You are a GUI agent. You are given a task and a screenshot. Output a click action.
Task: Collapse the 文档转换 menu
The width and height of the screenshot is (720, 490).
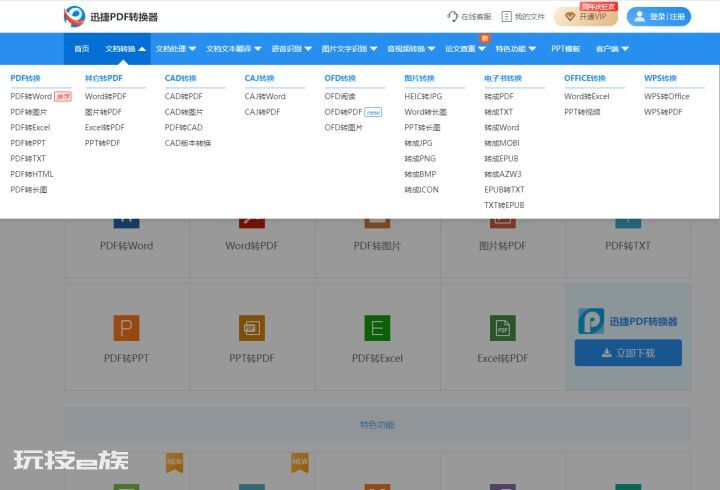click(125, 49)
